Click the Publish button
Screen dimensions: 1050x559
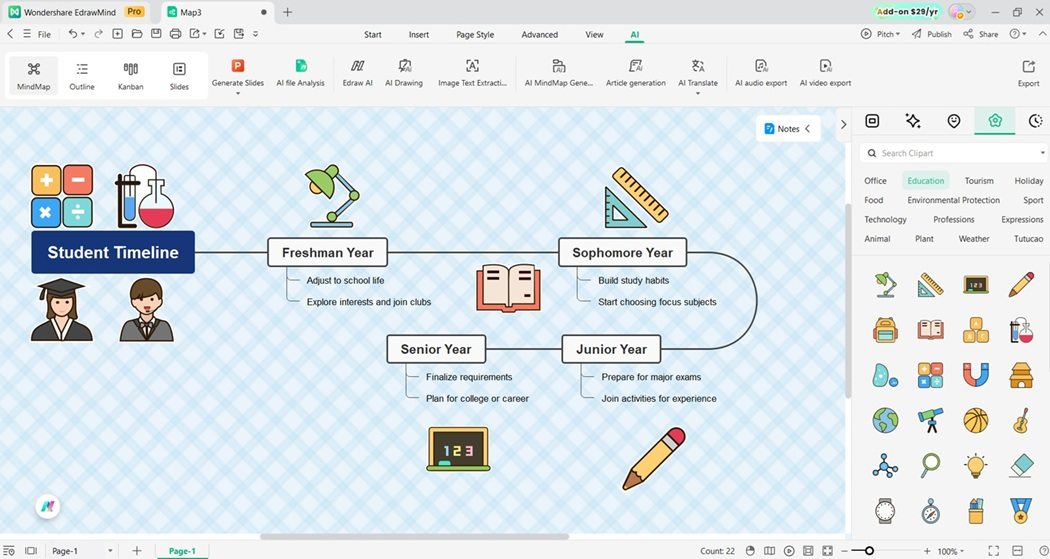coord(931,33)
